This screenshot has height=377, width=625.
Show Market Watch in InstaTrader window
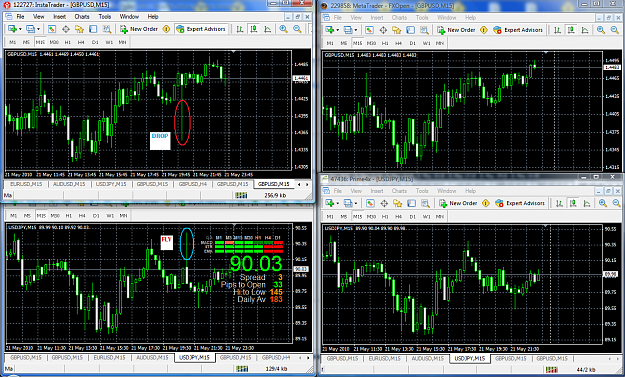point(52,29)
